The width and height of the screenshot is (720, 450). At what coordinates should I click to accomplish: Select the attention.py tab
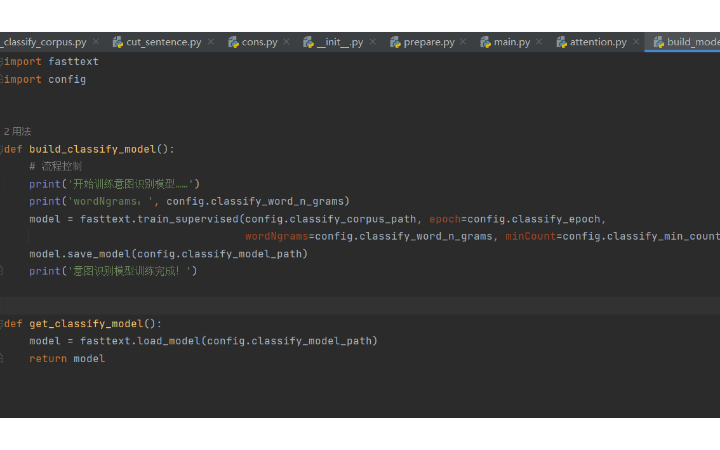tap(598, 42)
